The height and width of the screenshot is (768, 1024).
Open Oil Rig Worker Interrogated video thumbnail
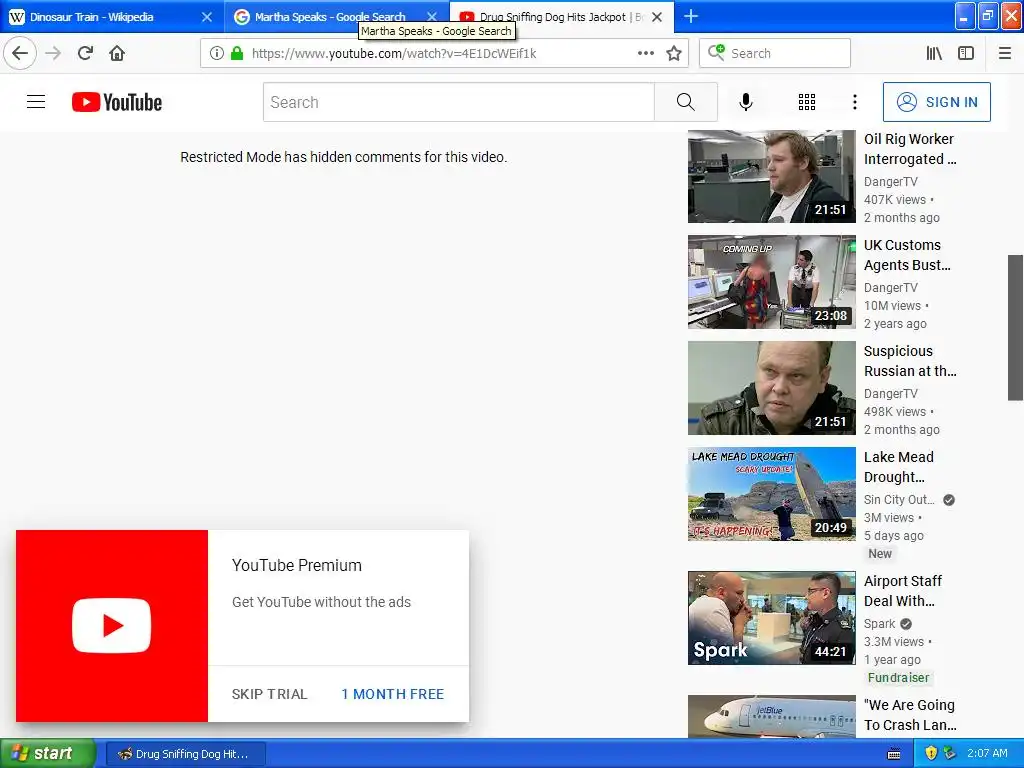point(771,176)
